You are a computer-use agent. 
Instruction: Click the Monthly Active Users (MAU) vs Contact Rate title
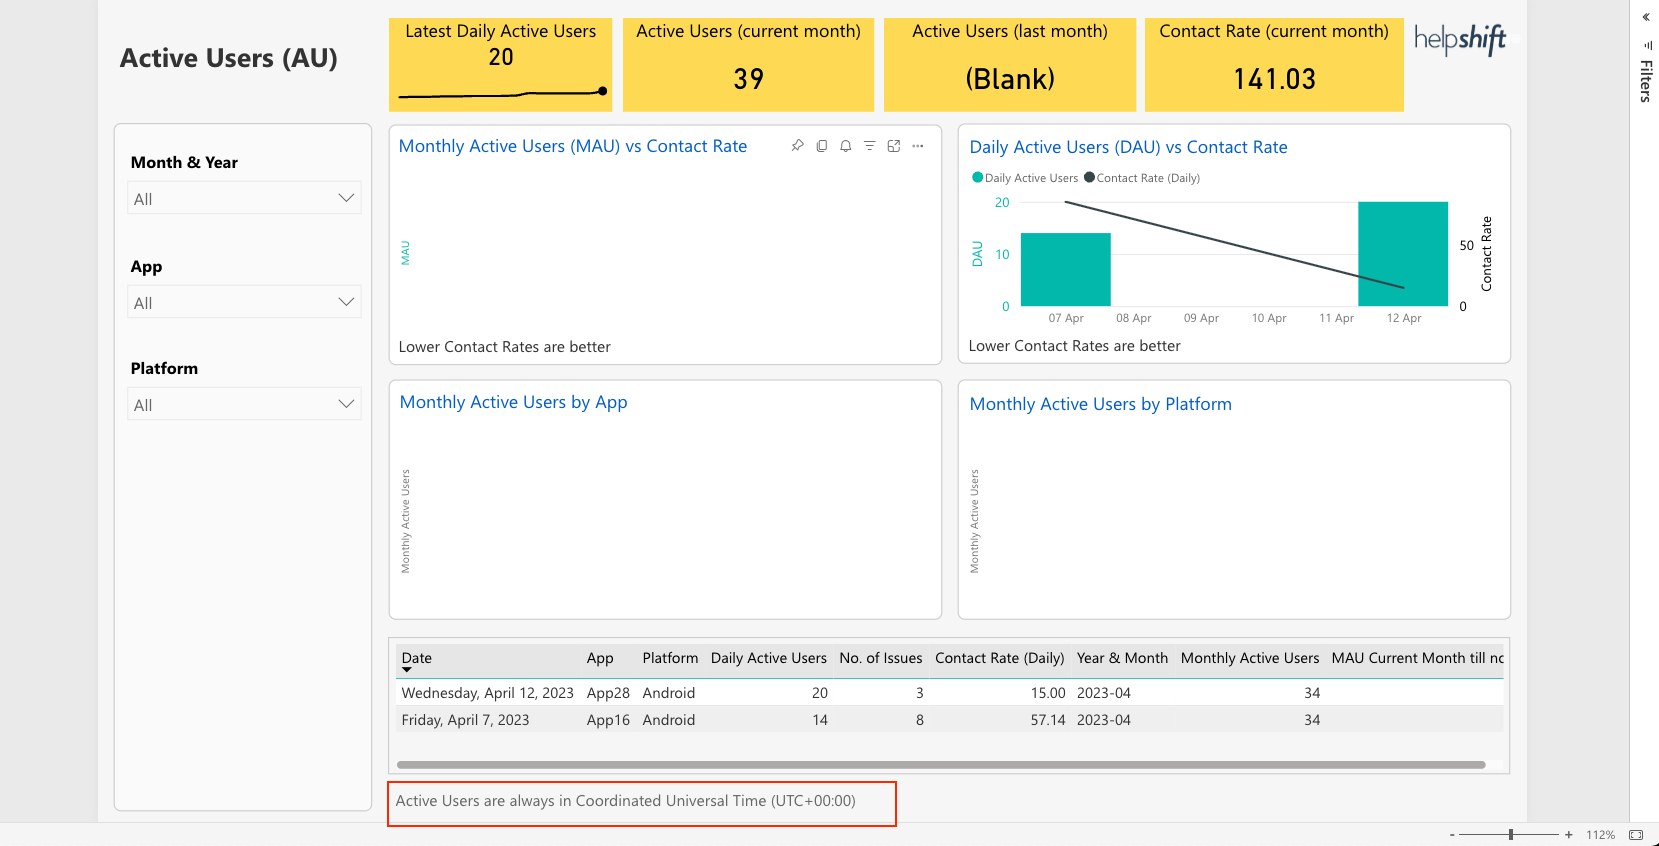[x=572, y=146]
